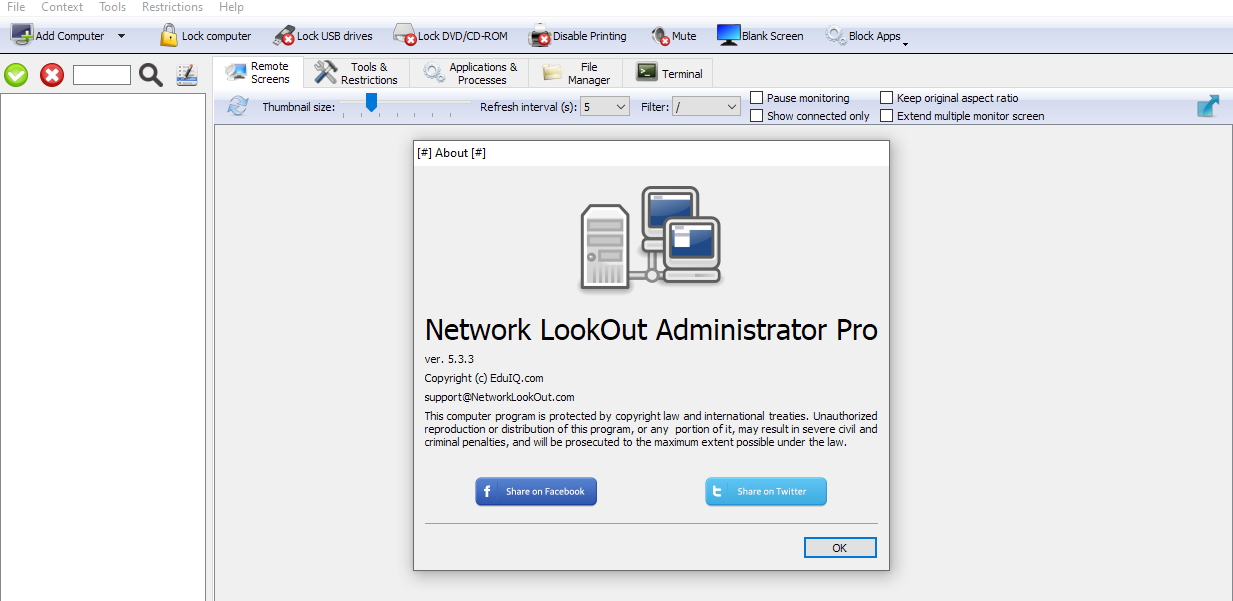
Task: Click the Lock DVD/CD-ROM toolbar button
Action: 450,36
